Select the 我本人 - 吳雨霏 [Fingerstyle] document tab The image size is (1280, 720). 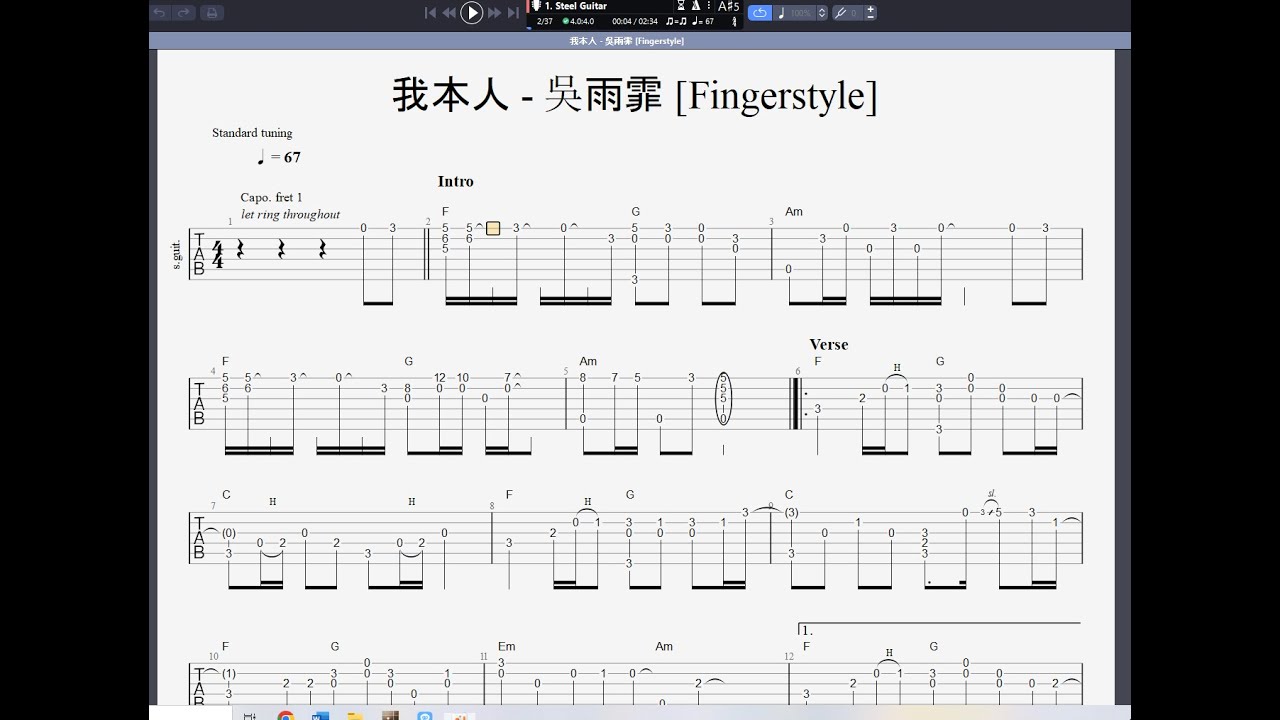point(627,41)
